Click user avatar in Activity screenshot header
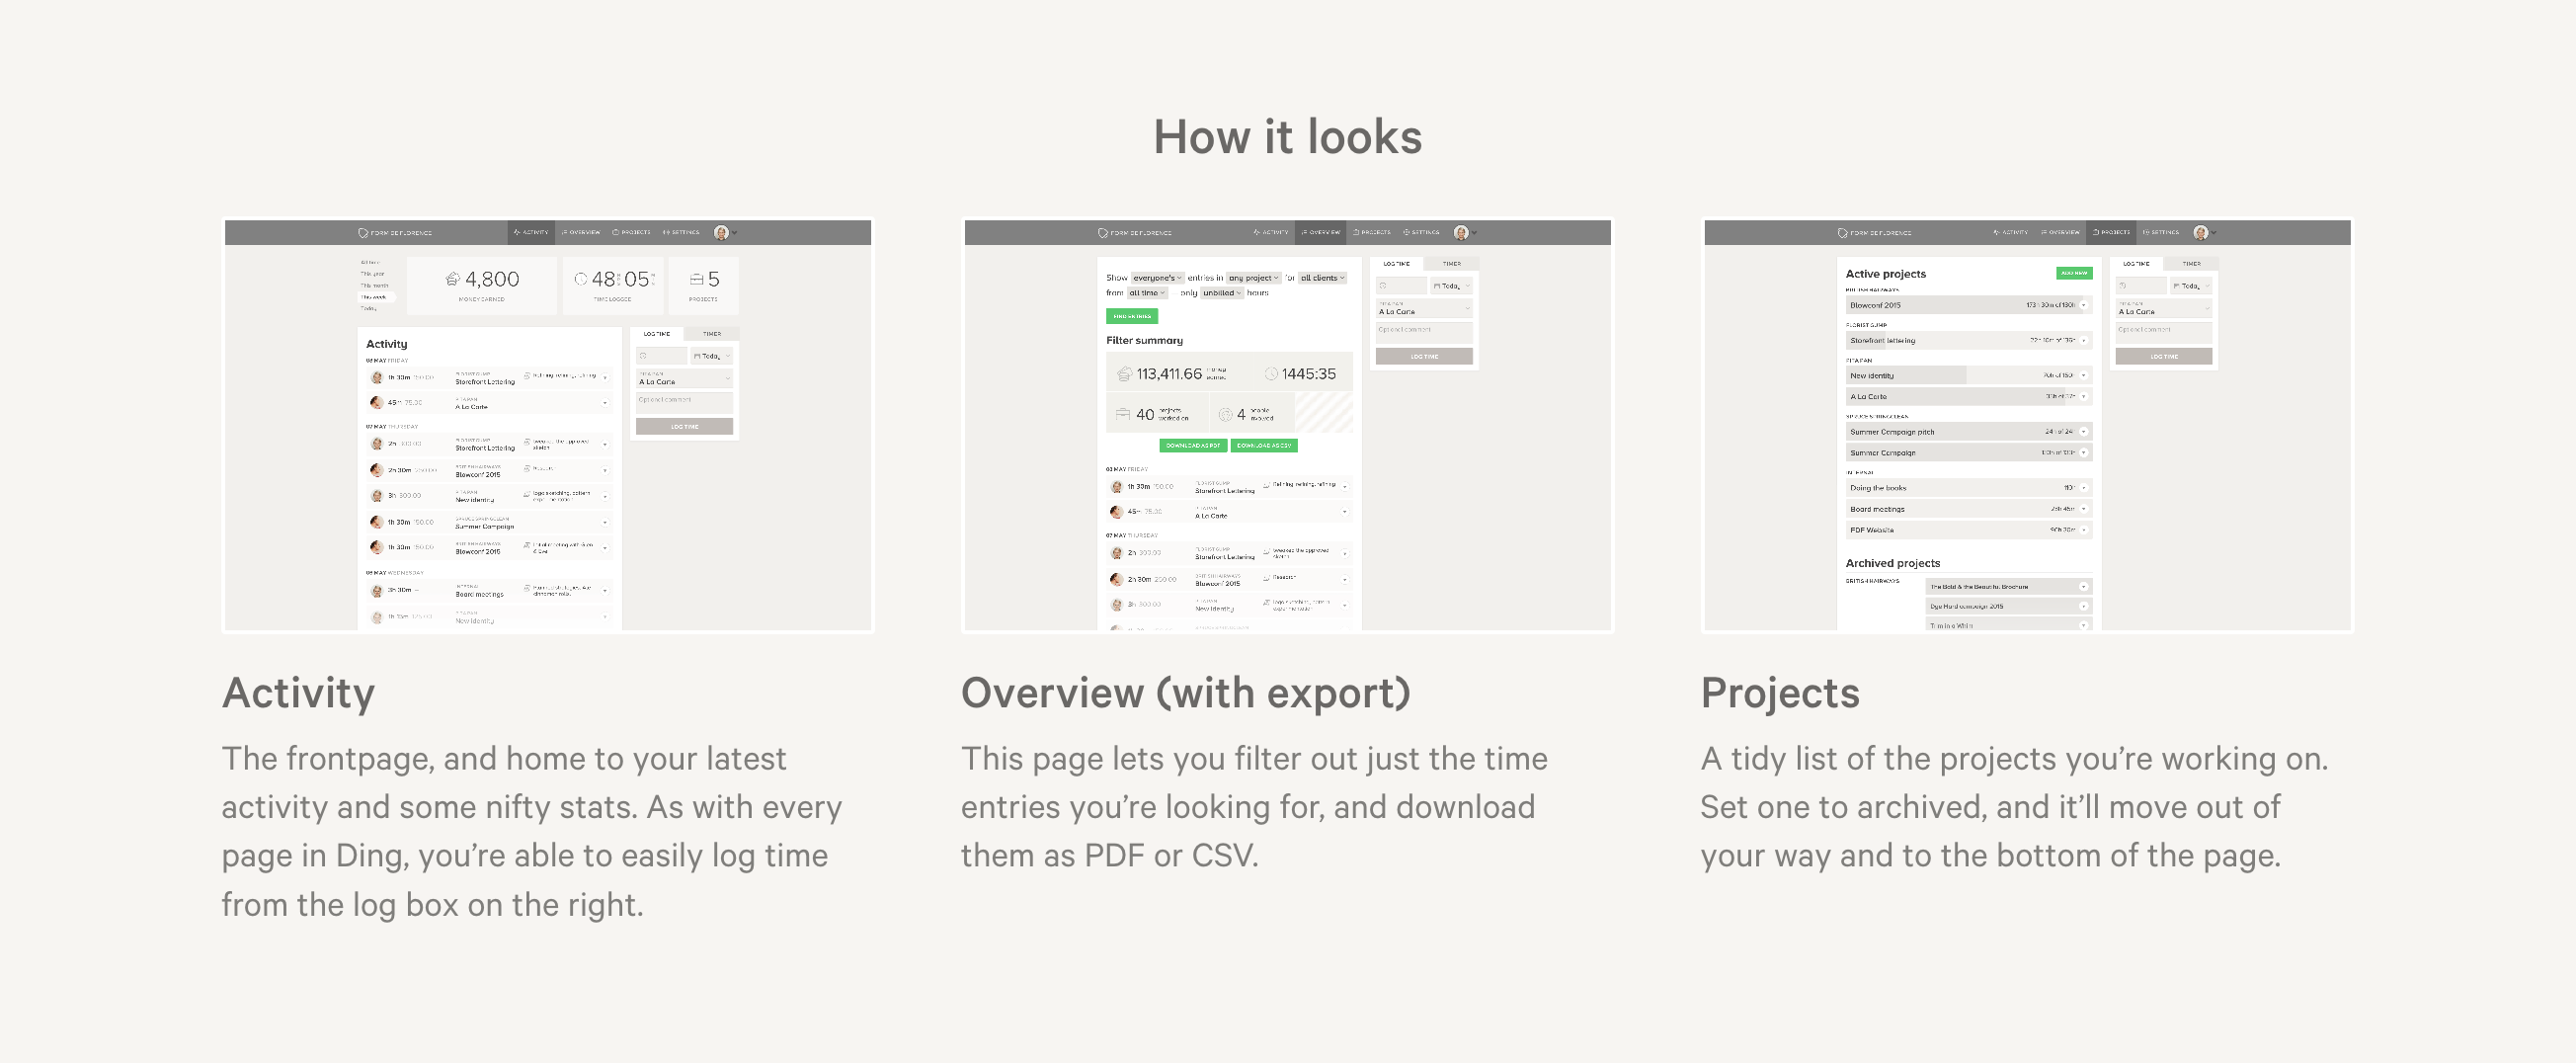 [721, 232]
